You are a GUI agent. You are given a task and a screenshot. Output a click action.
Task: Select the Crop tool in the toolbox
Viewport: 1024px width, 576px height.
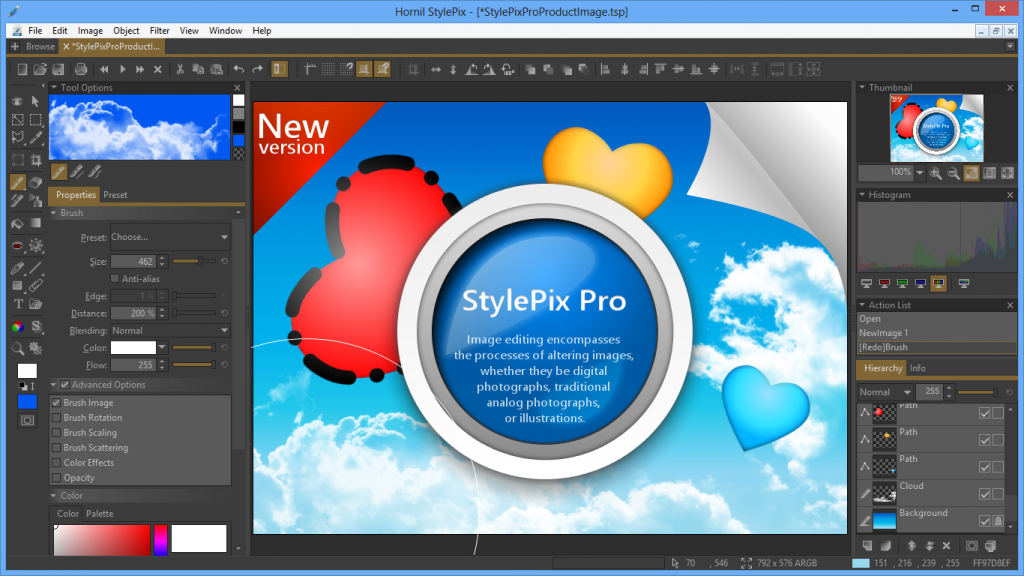click(x=35, y=160)
